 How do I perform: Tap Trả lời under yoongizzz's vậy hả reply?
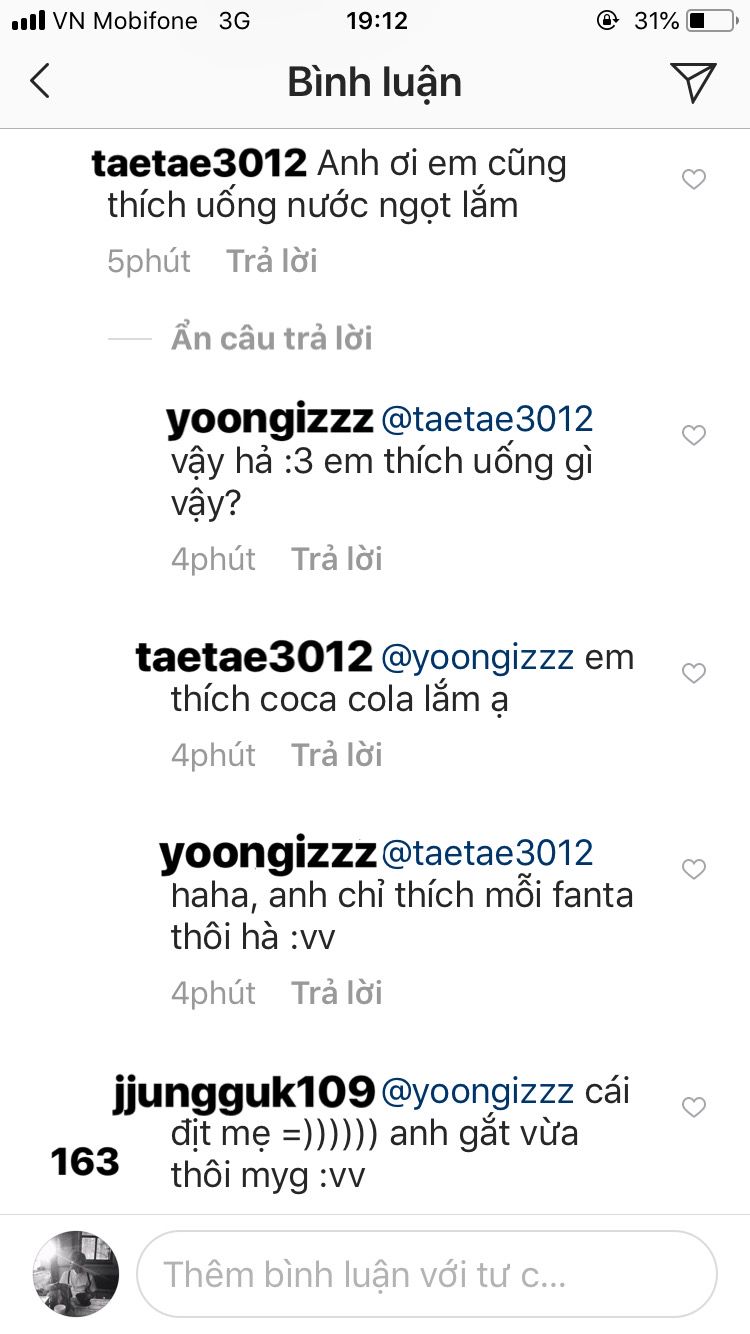click(x=336, y=558)
